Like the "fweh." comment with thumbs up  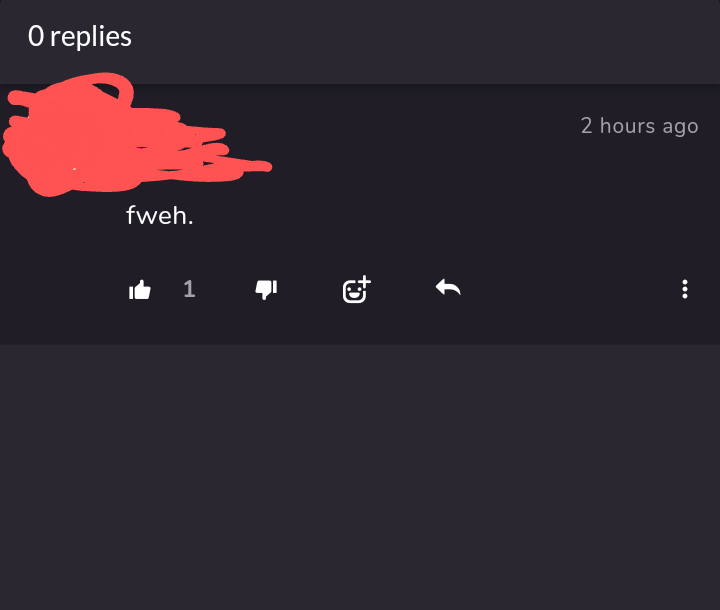coord(140,290)
